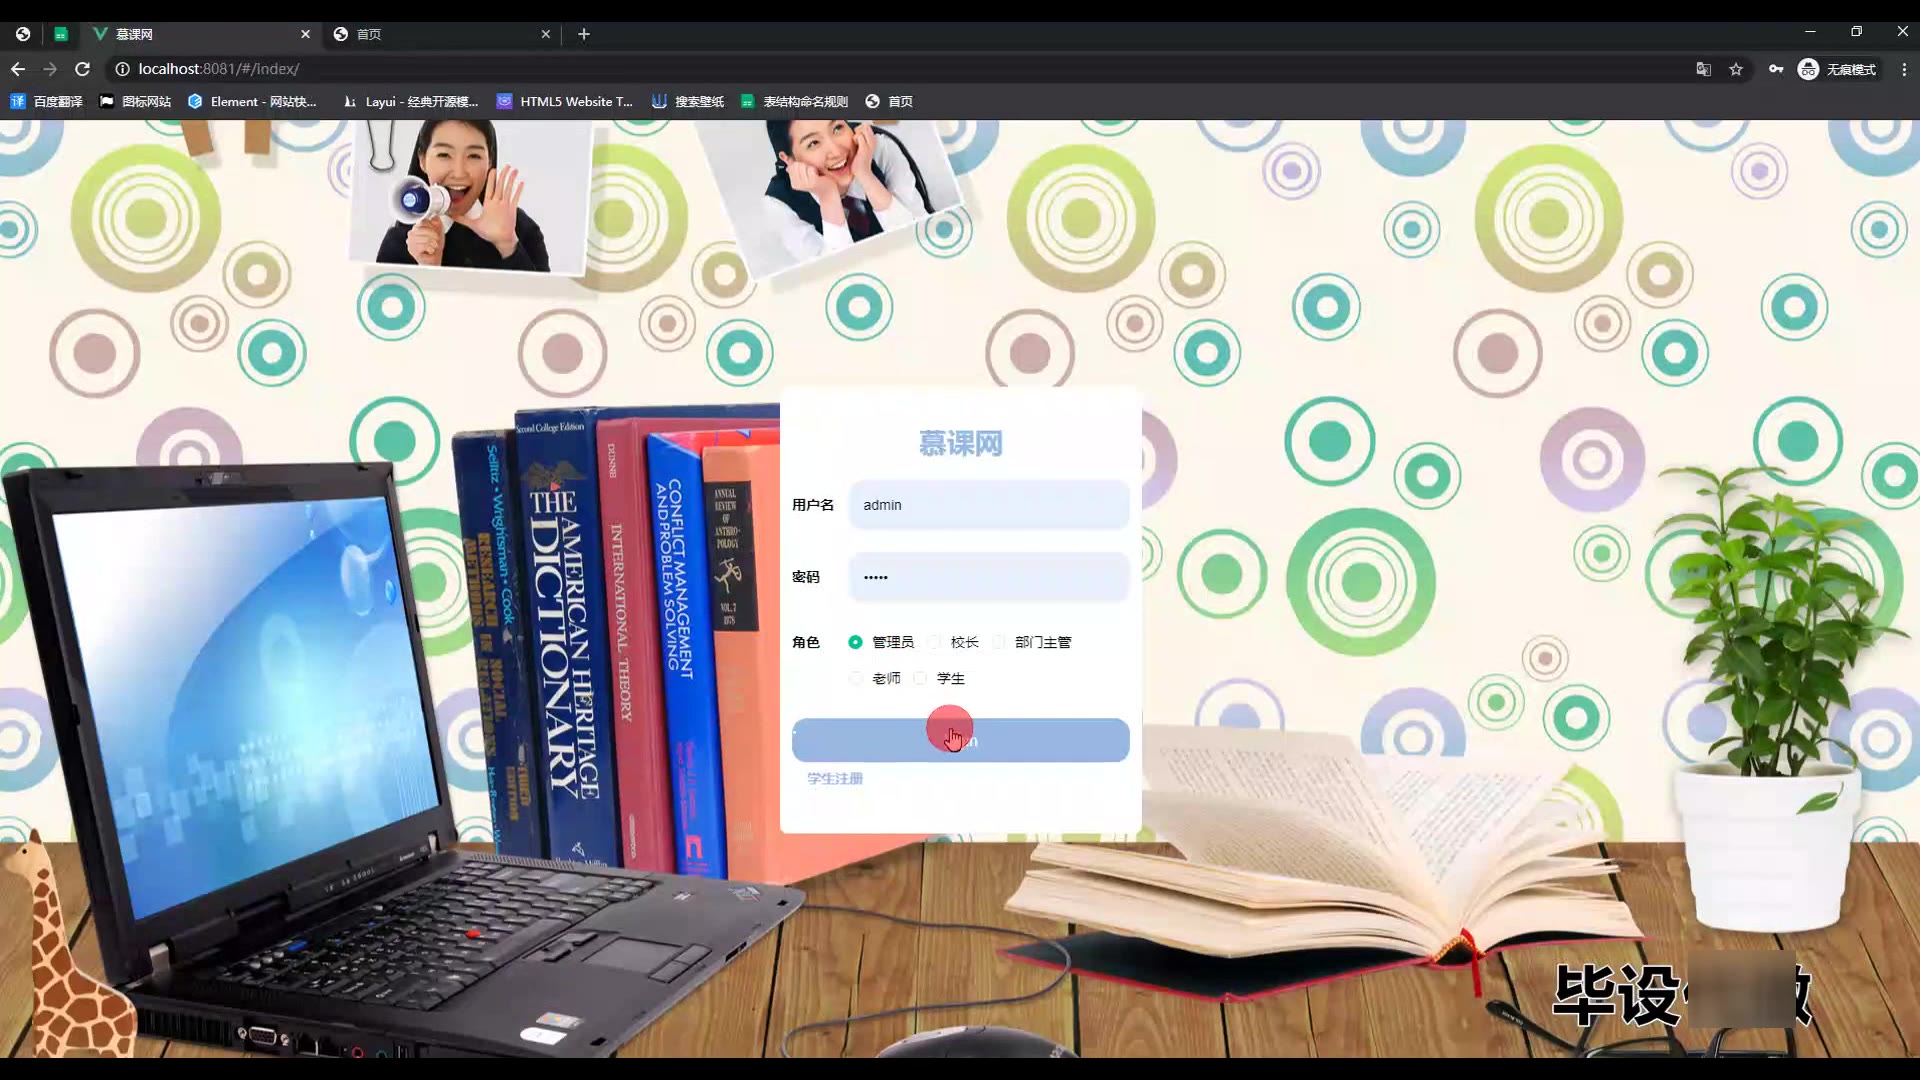
Task: Switch to the 首页 browser tab
Action: (442, 34)
